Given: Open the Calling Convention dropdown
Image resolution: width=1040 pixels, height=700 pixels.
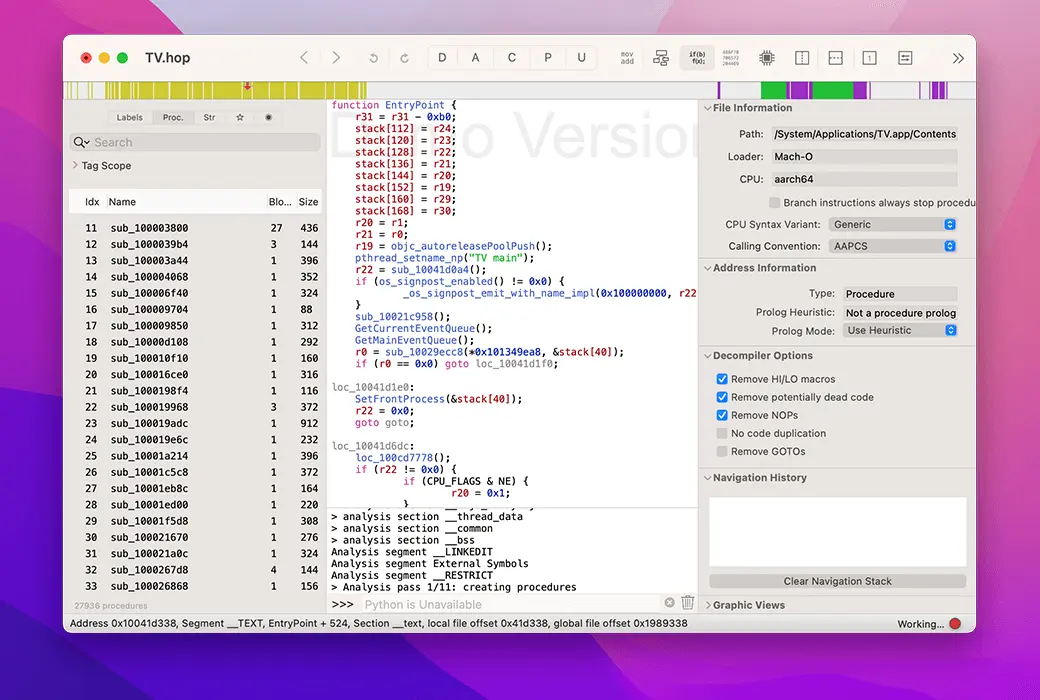Looking at the screenshot, I should [x=892, y=246].
